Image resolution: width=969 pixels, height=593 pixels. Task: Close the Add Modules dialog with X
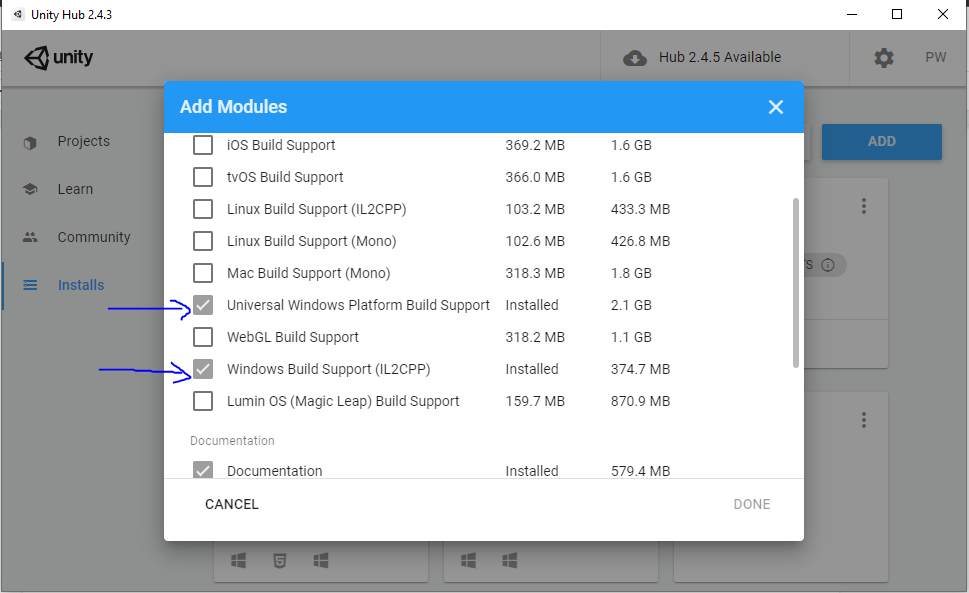776,107
